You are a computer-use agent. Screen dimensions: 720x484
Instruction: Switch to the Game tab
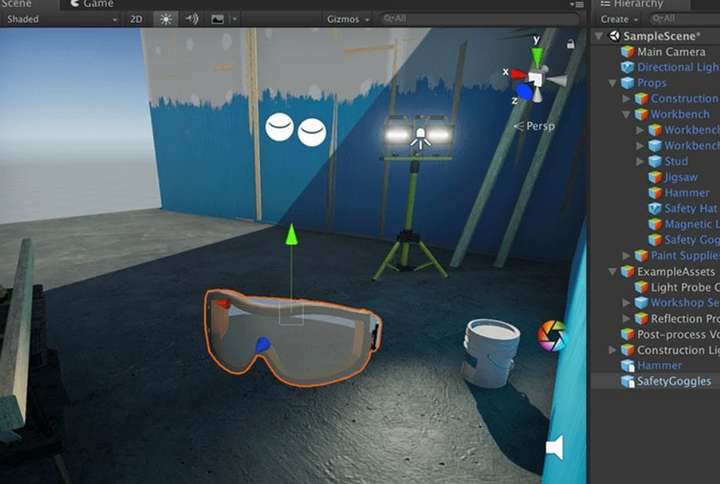tap(92, 4)
